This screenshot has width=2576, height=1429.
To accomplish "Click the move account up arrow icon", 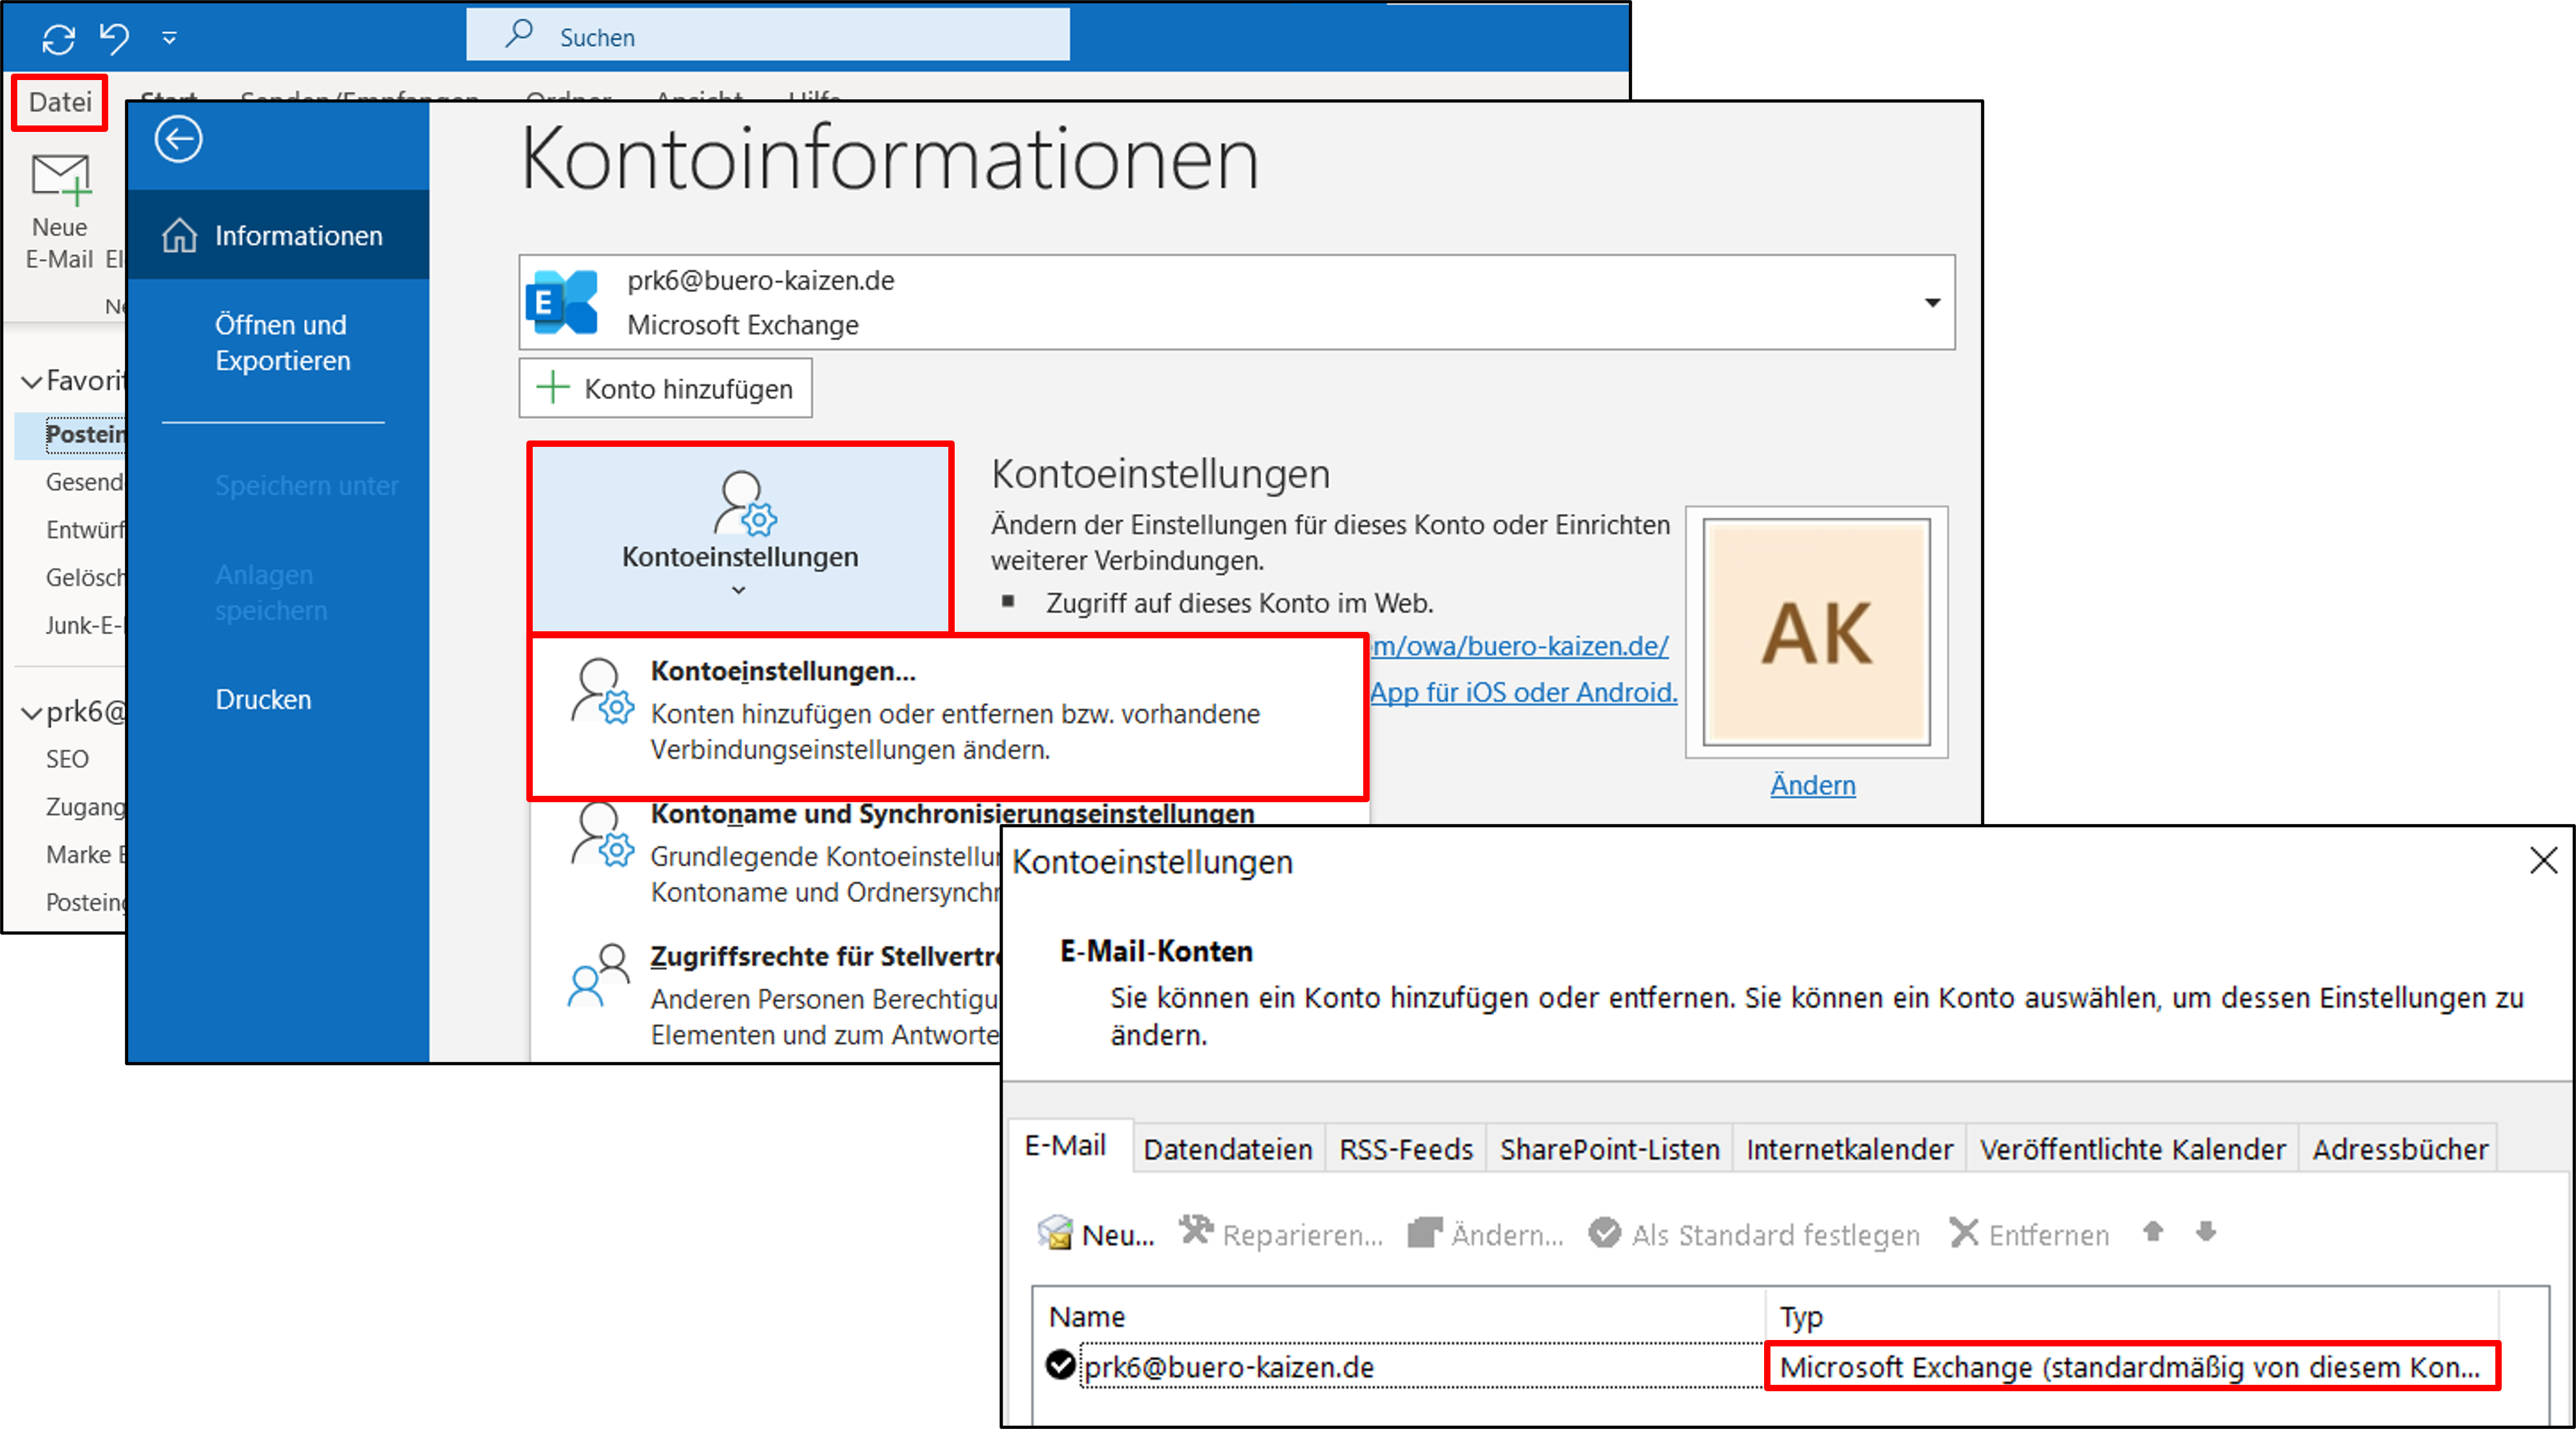I will pyautogui.click(x=2153, y=1232).
